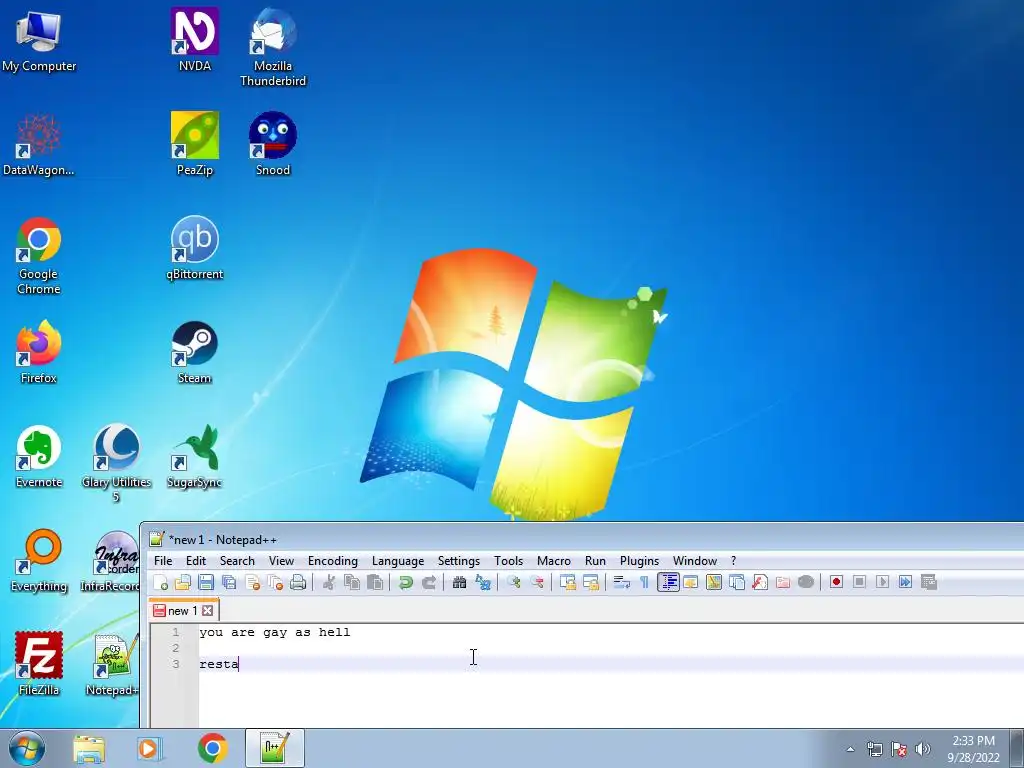Show hidden tray icons arrow
1024x768 pixels.
click(850, 749)
